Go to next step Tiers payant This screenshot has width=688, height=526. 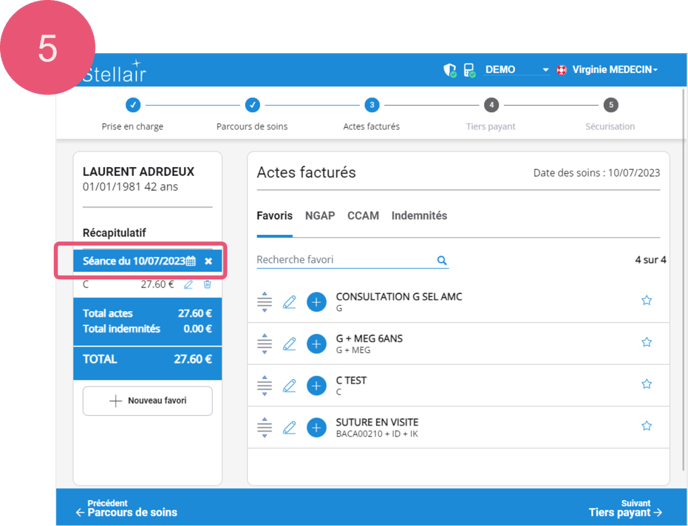click(625, 508)
